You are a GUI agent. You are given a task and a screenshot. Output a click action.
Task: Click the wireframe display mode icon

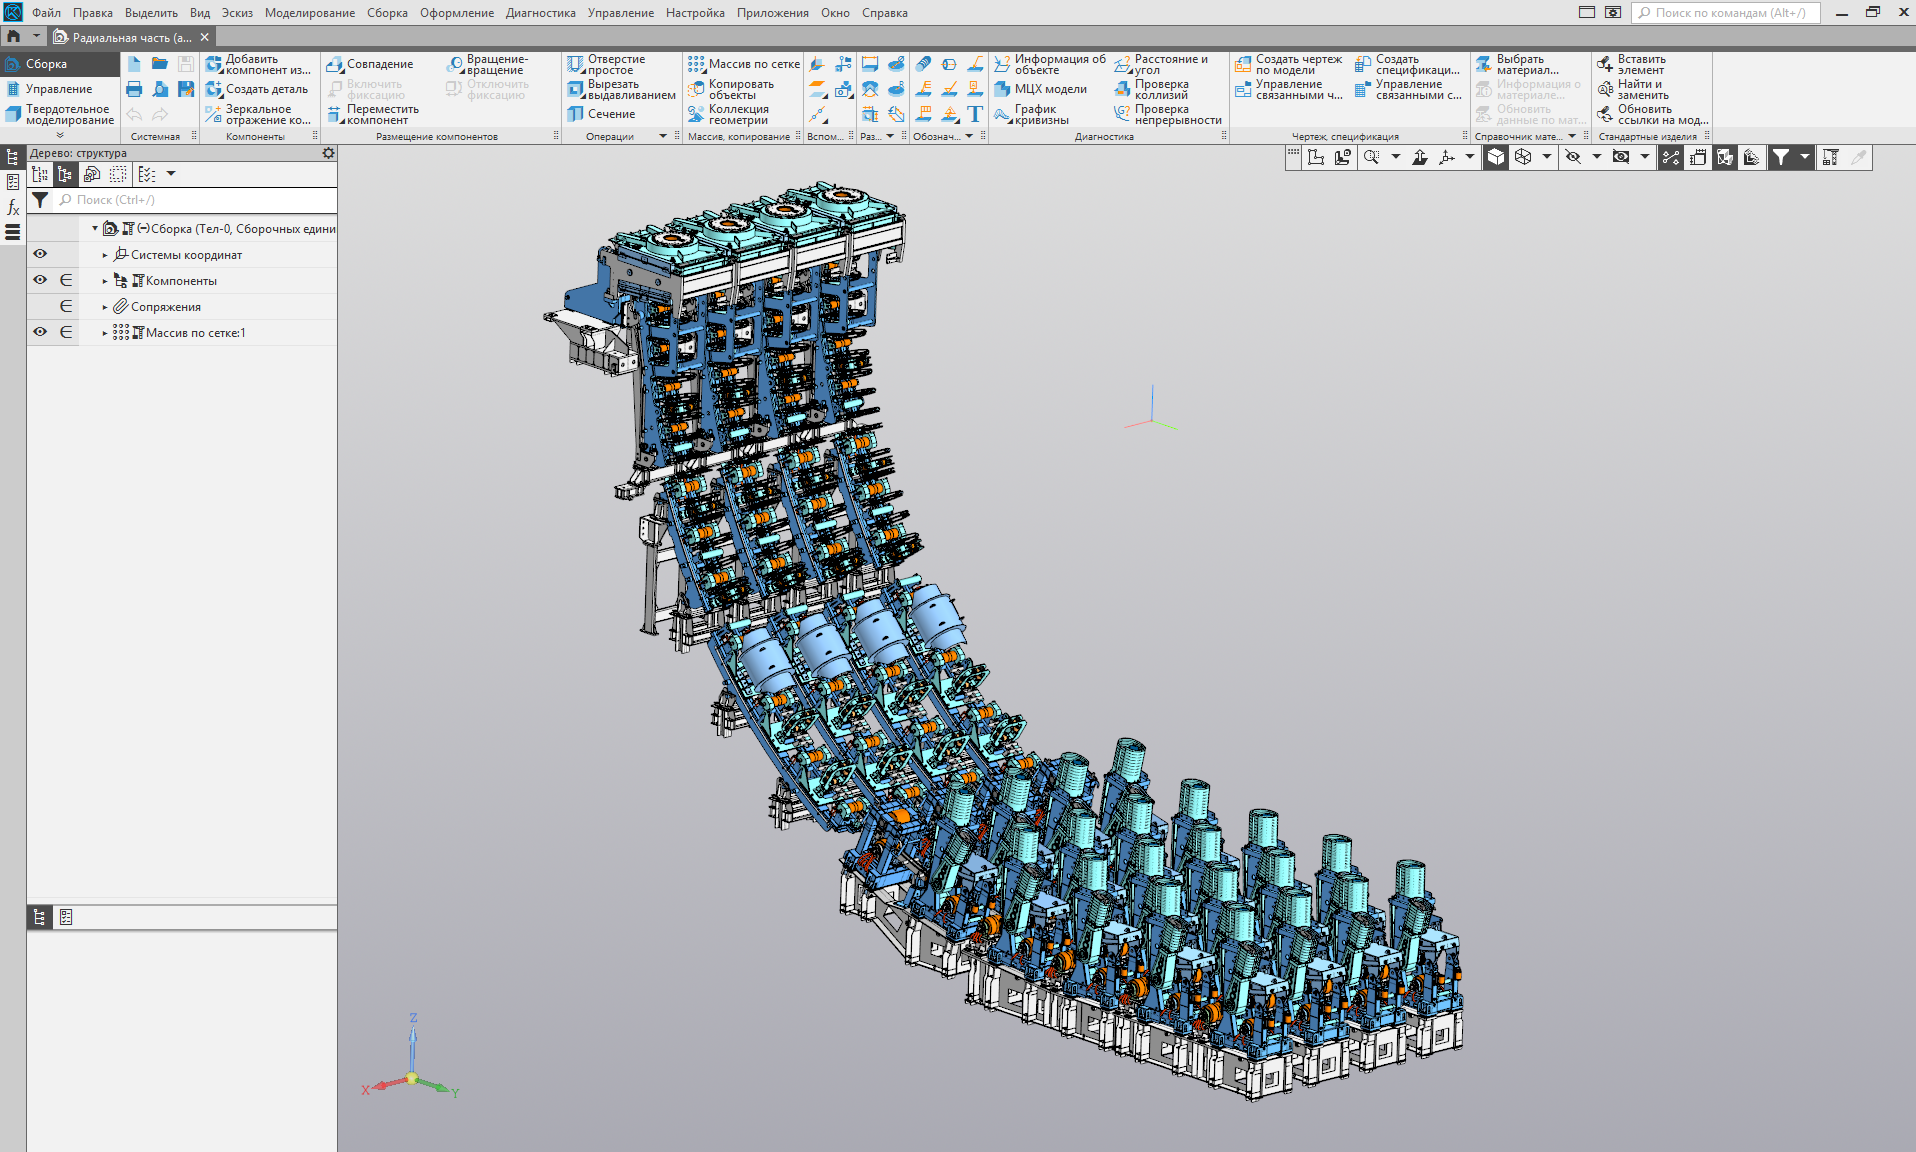1523,157
